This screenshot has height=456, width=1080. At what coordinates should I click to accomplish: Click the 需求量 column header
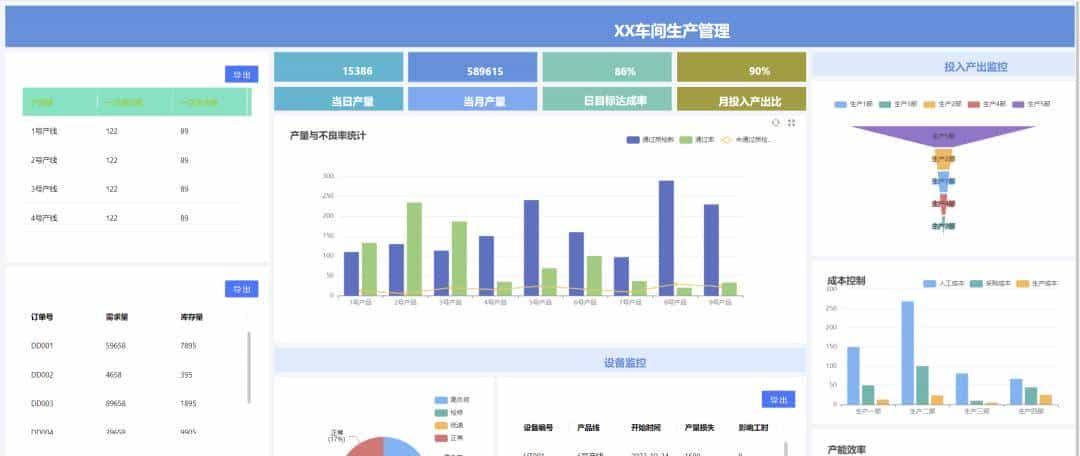point(116,318)
